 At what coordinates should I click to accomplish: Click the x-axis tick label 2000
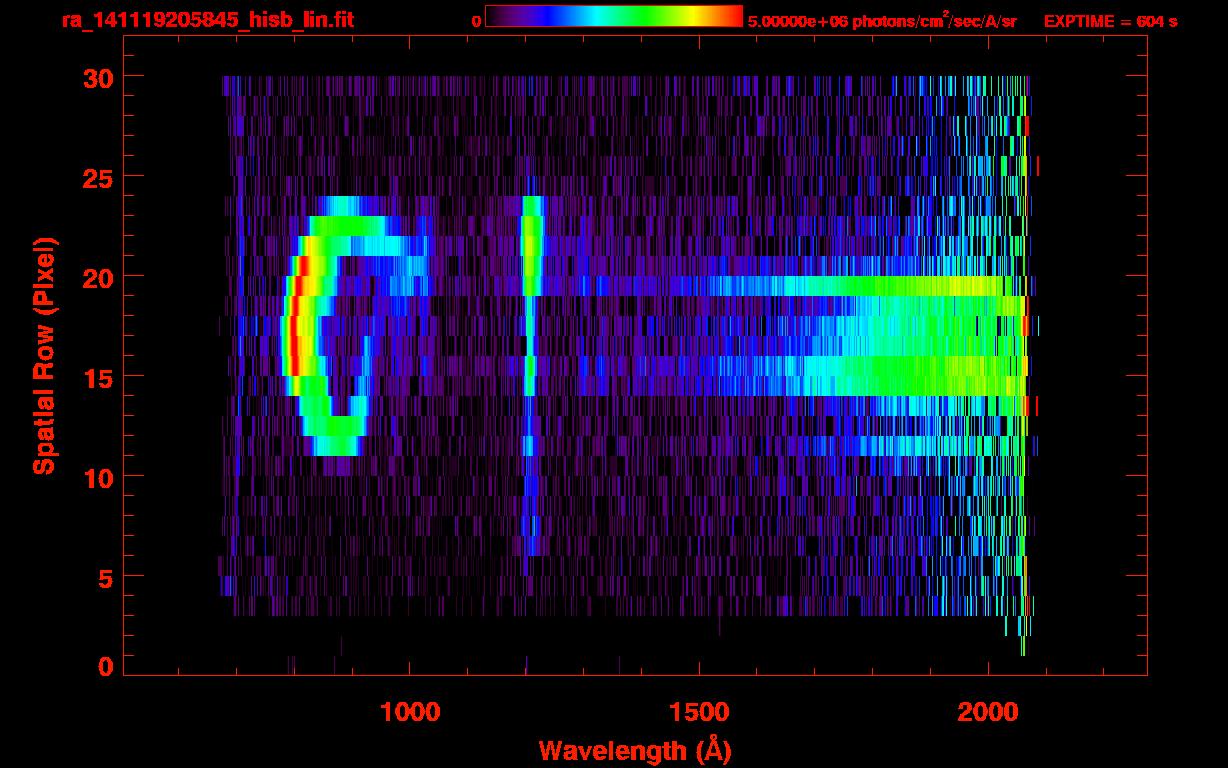pos(987,712)
